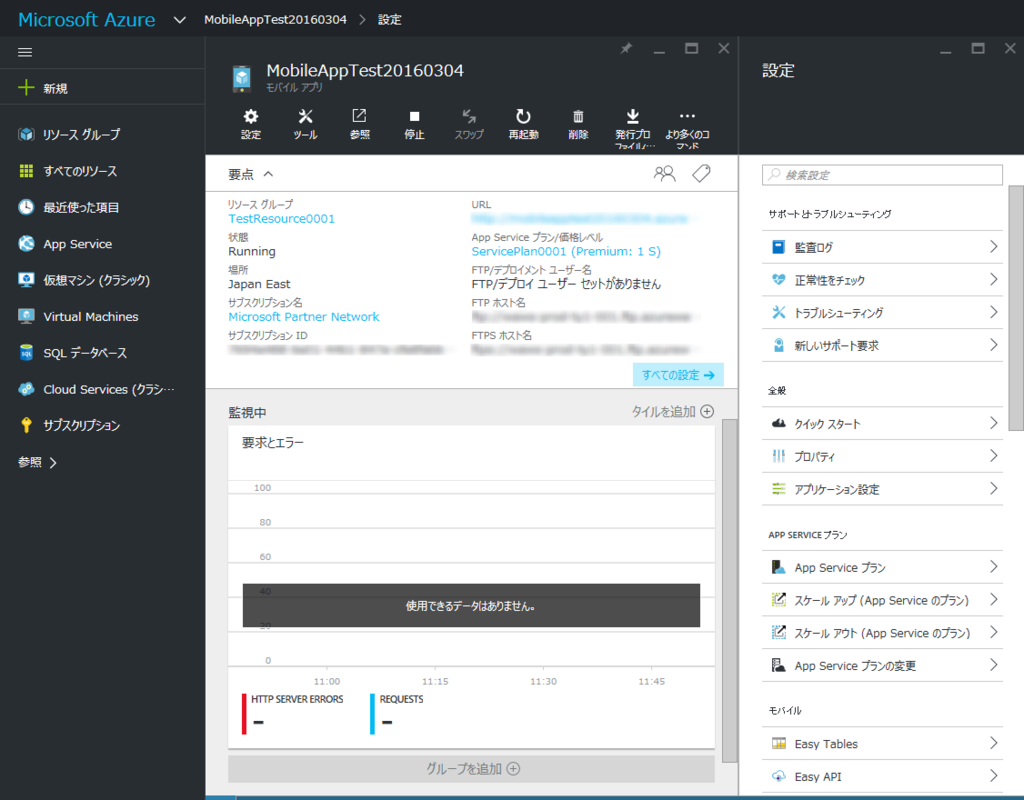Stop the app with 停止 button
Image resolution: width=1024 pixels, height=800 pixels.
[414, 124]
